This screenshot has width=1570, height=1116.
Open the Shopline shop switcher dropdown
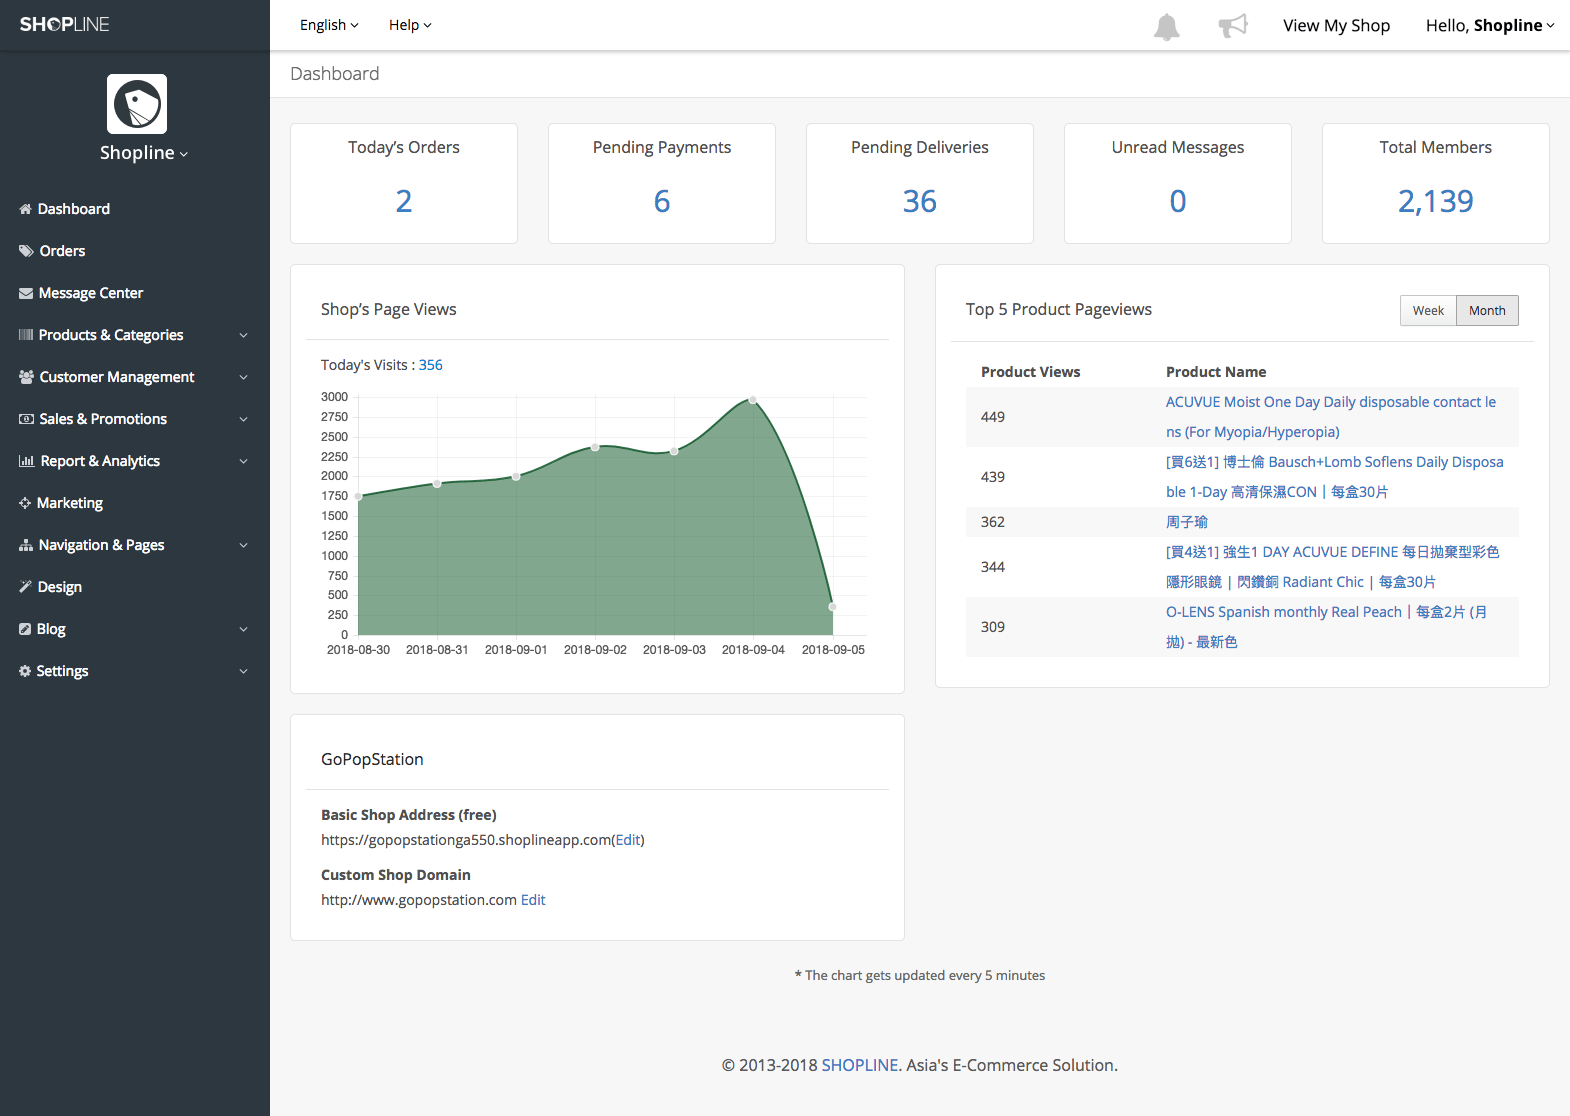click(144, 152)
